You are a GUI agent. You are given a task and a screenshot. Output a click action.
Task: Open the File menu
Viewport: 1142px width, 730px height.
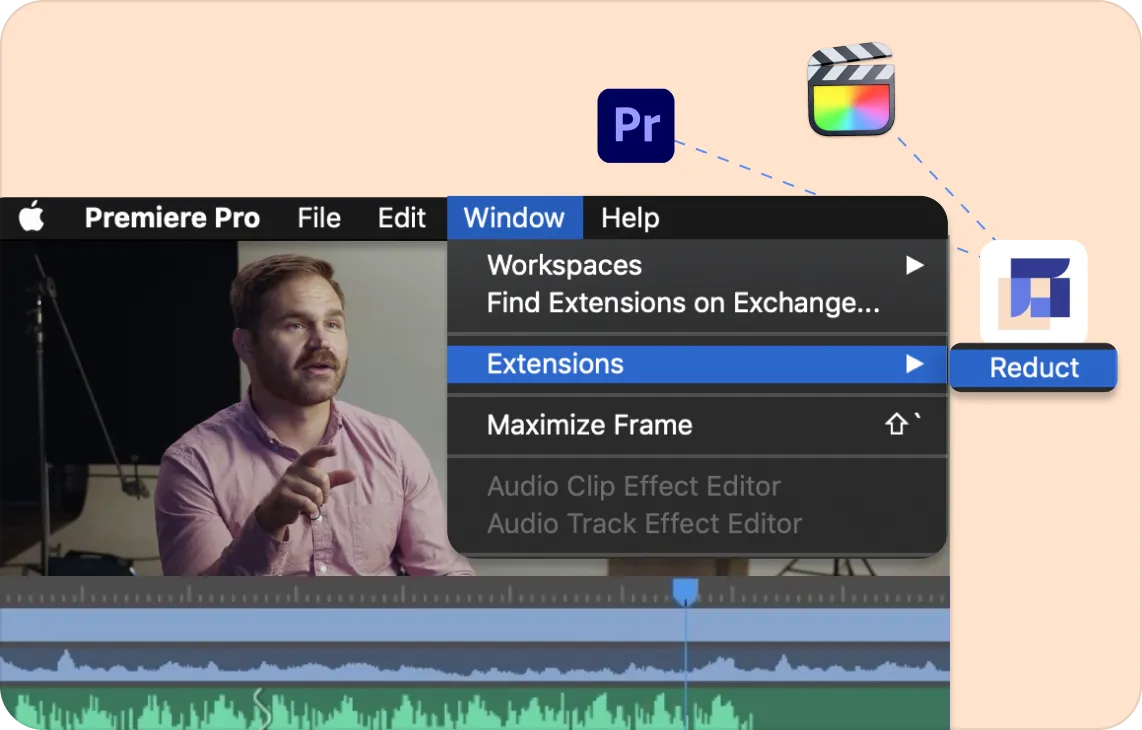tap(319, 218)
